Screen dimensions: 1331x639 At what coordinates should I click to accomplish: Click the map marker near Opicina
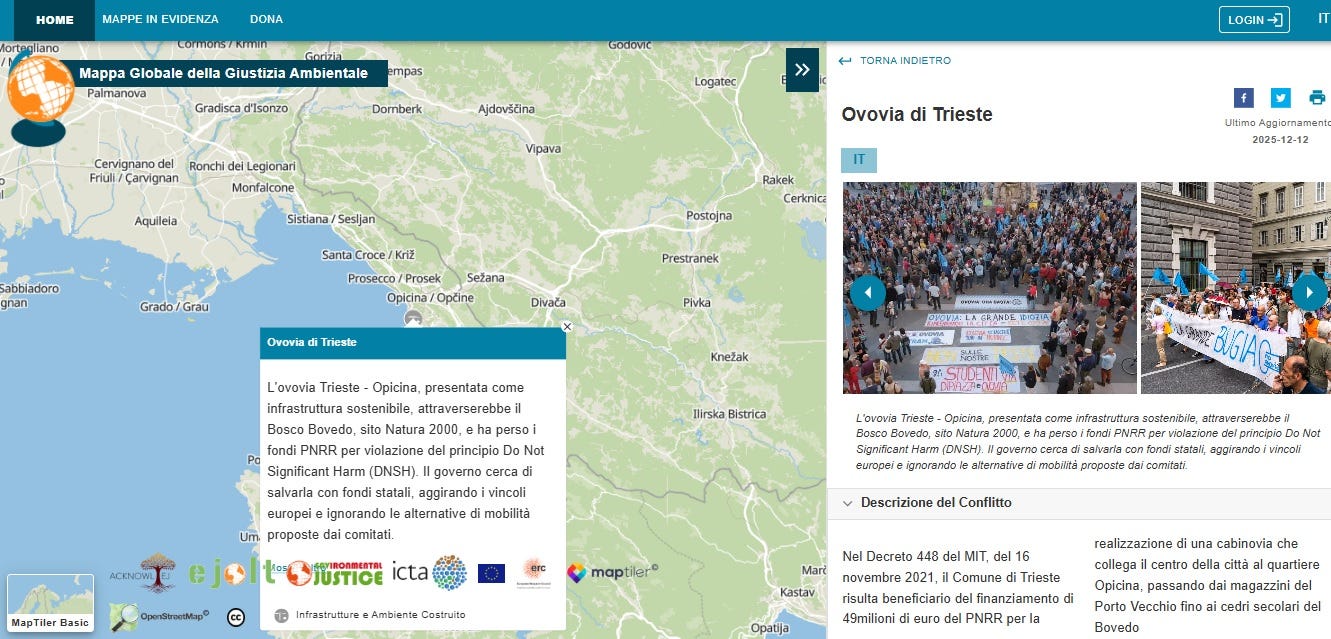click(412, 318)
